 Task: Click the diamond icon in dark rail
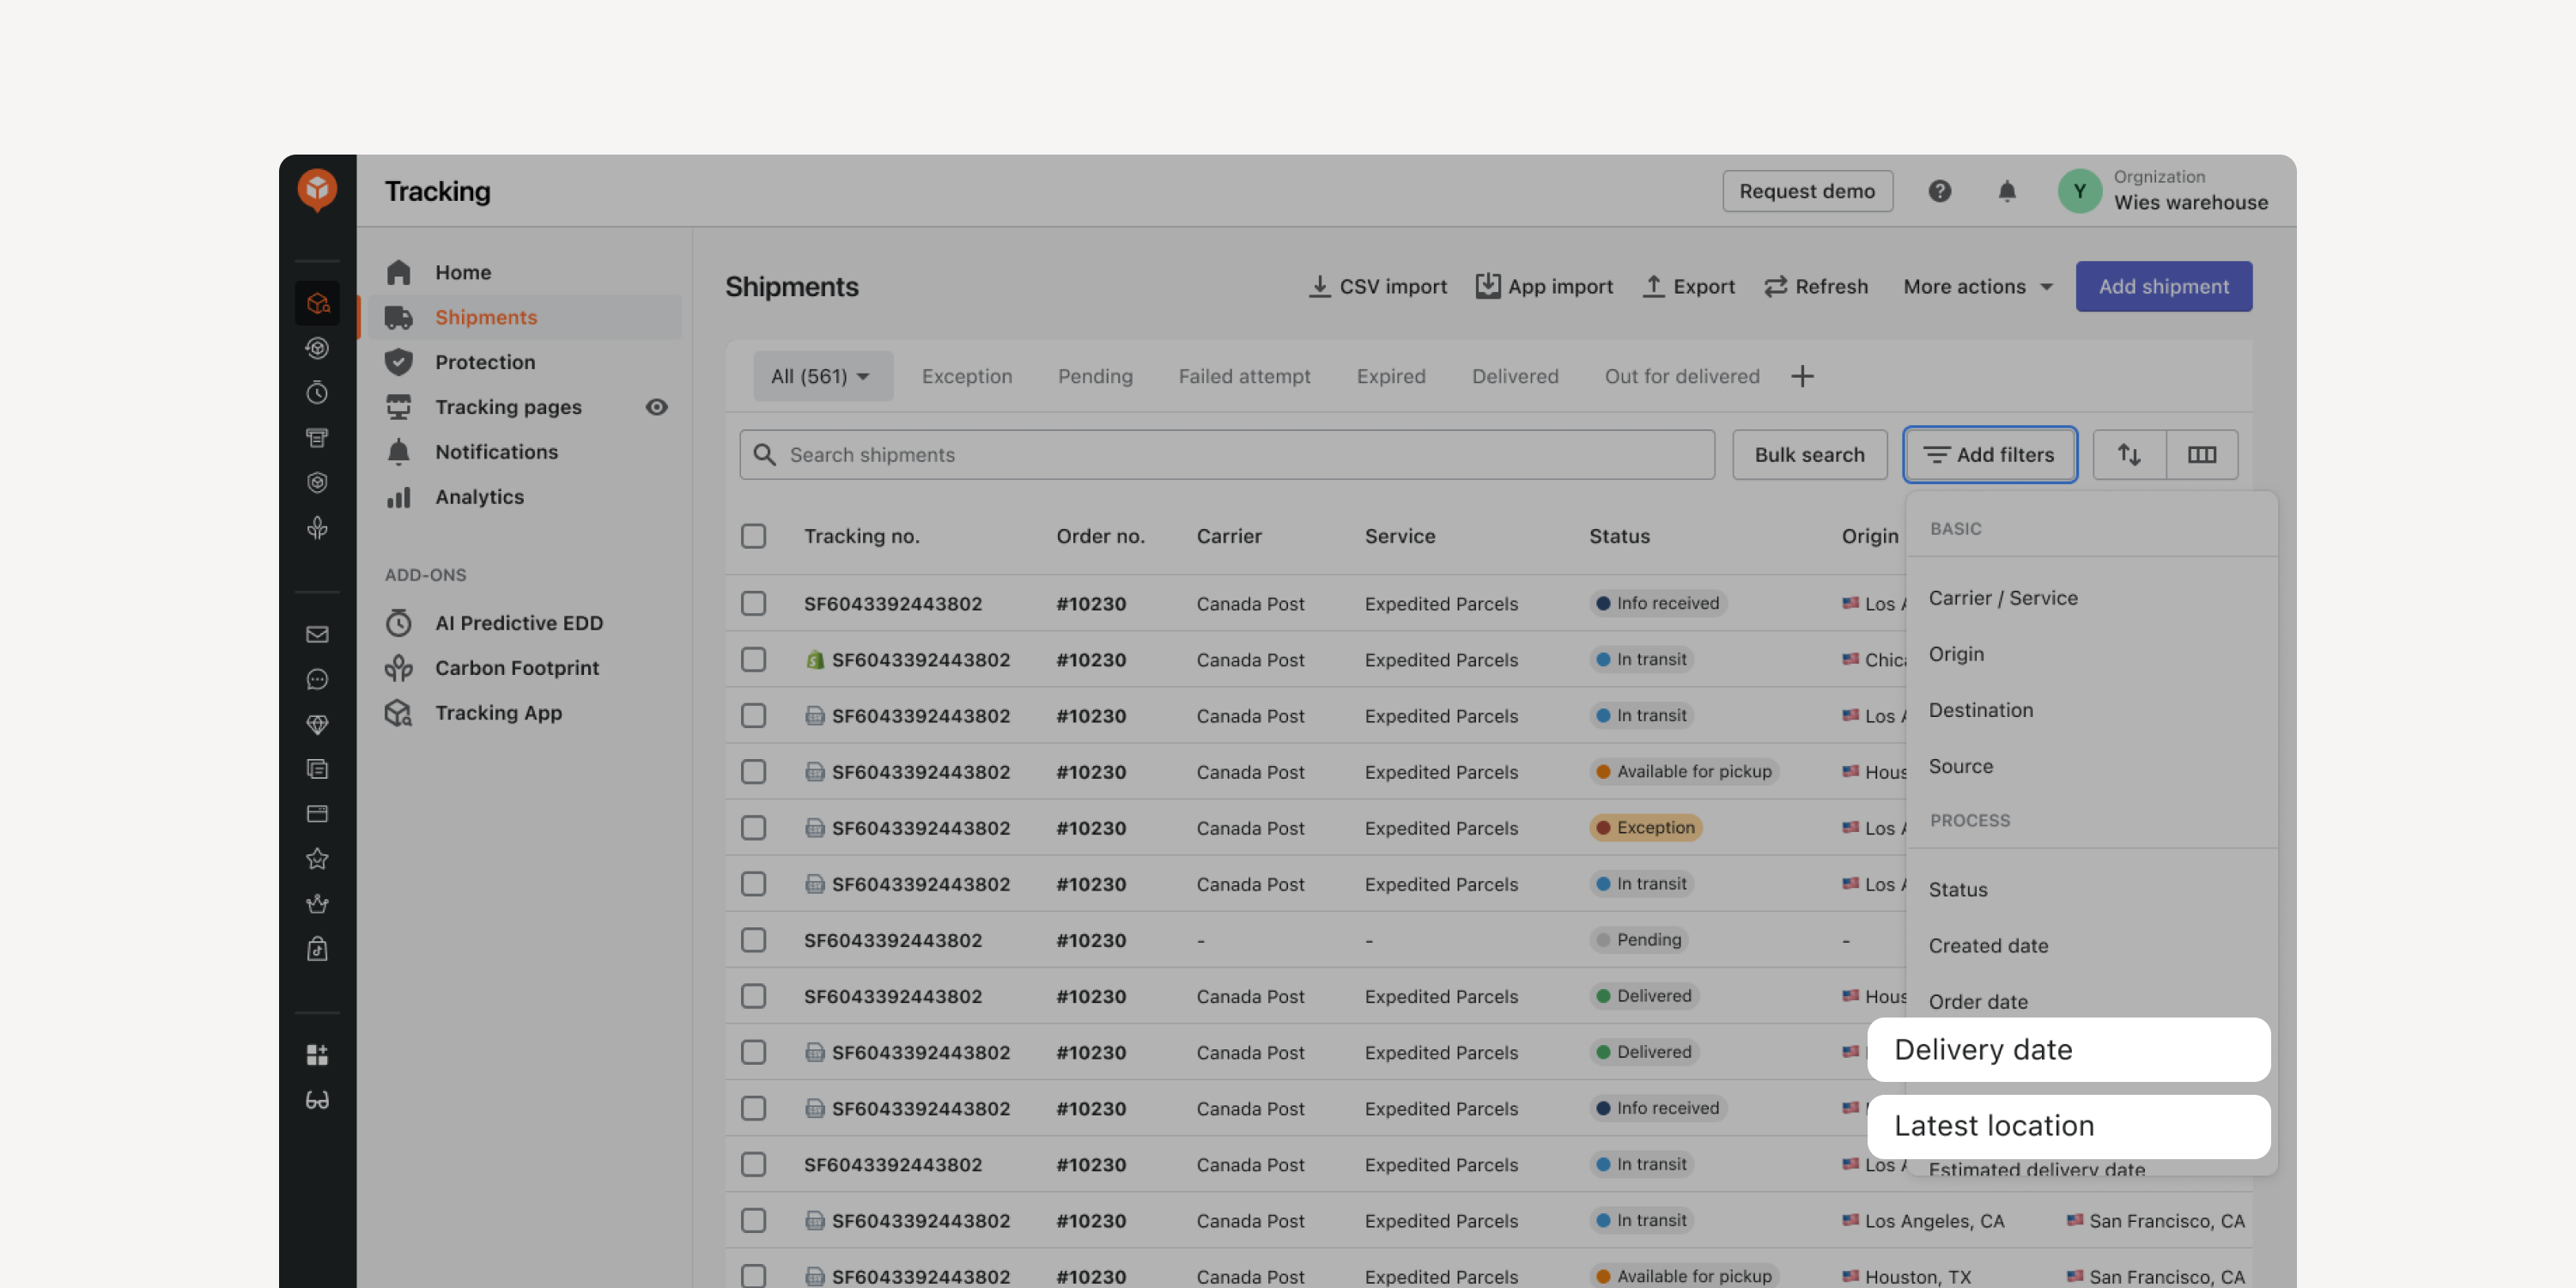(317, 724)
